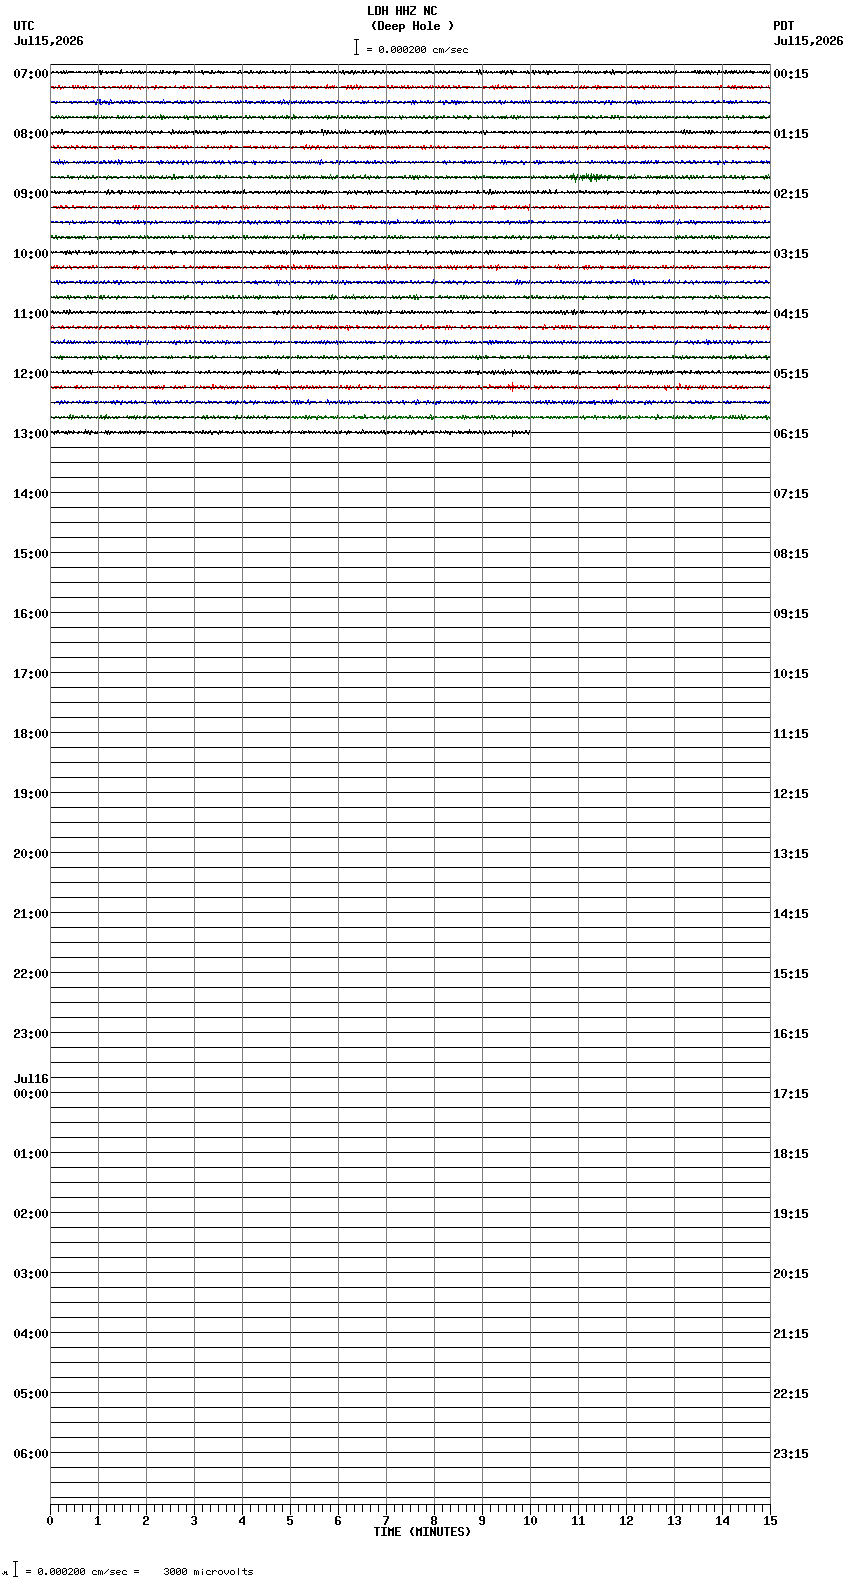Click the UTC time label '07:00'
The image size is (850, 1584).
31,74
